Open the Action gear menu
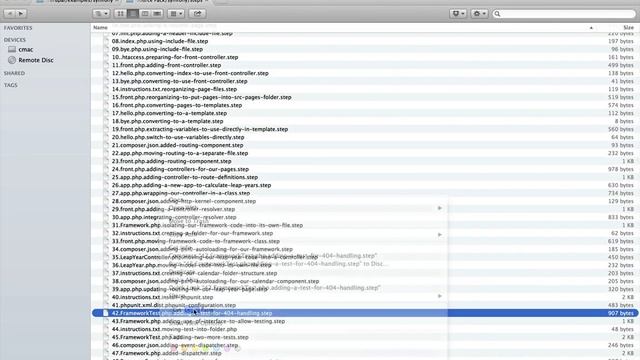The image size is (640, 360). pyautogui.click(x=479, y=13)
